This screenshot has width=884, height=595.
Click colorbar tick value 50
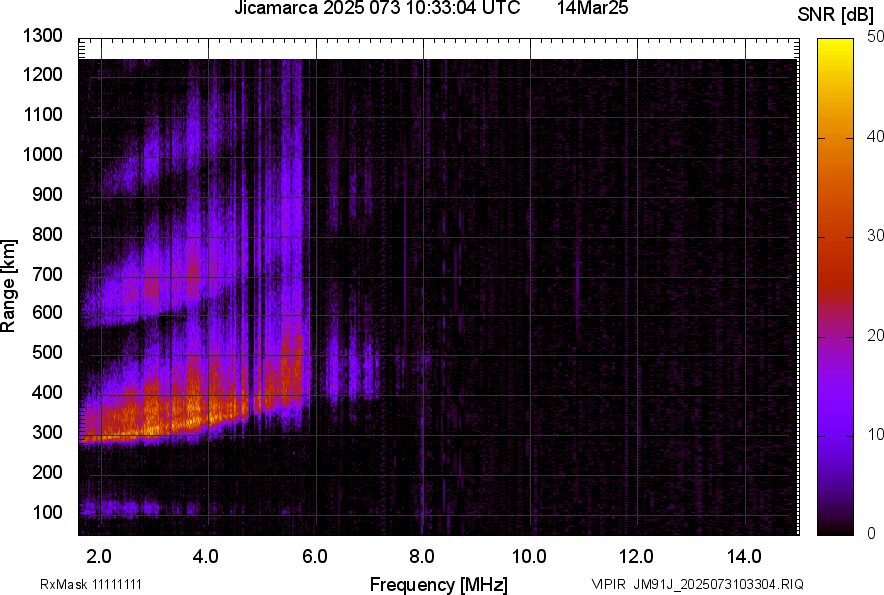(875, 37)
